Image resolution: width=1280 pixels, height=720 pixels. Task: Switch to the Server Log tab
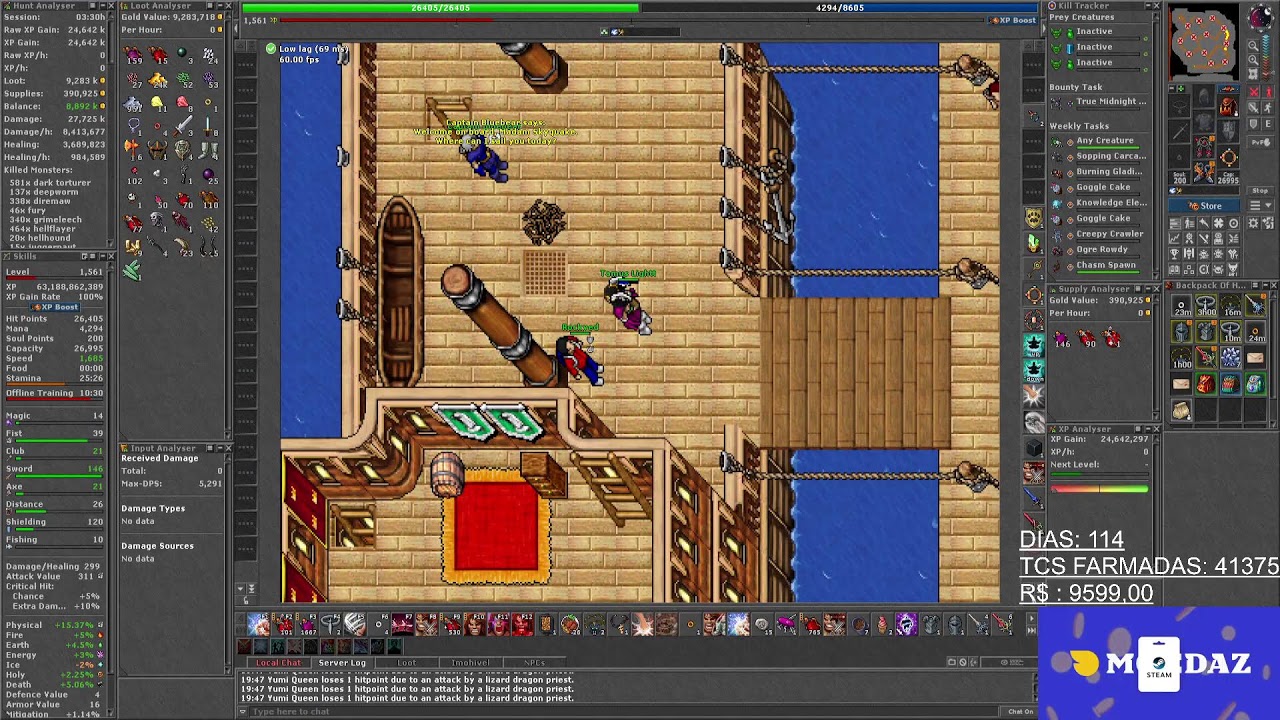[342, 662]
